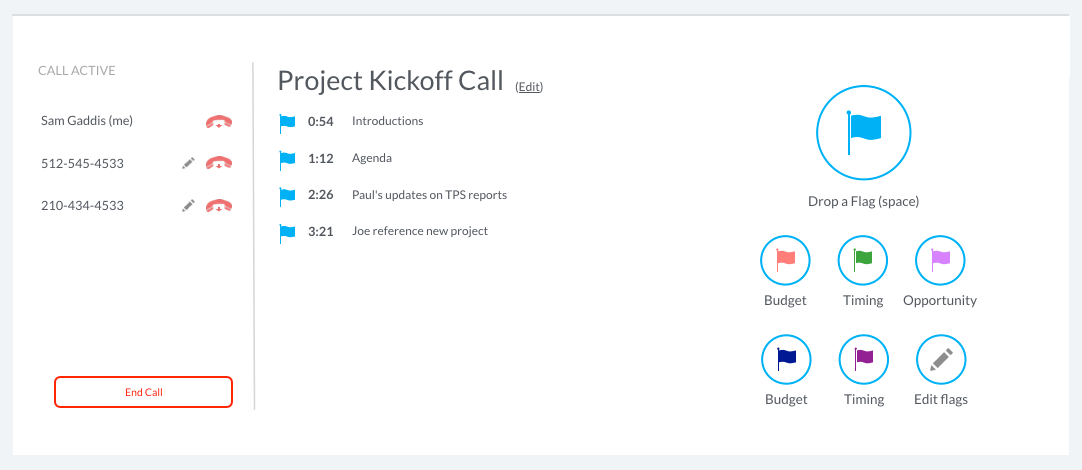Screen dimensions: 1082x470
Task: Select Joe reference new project entry
Action: [420, 231]
